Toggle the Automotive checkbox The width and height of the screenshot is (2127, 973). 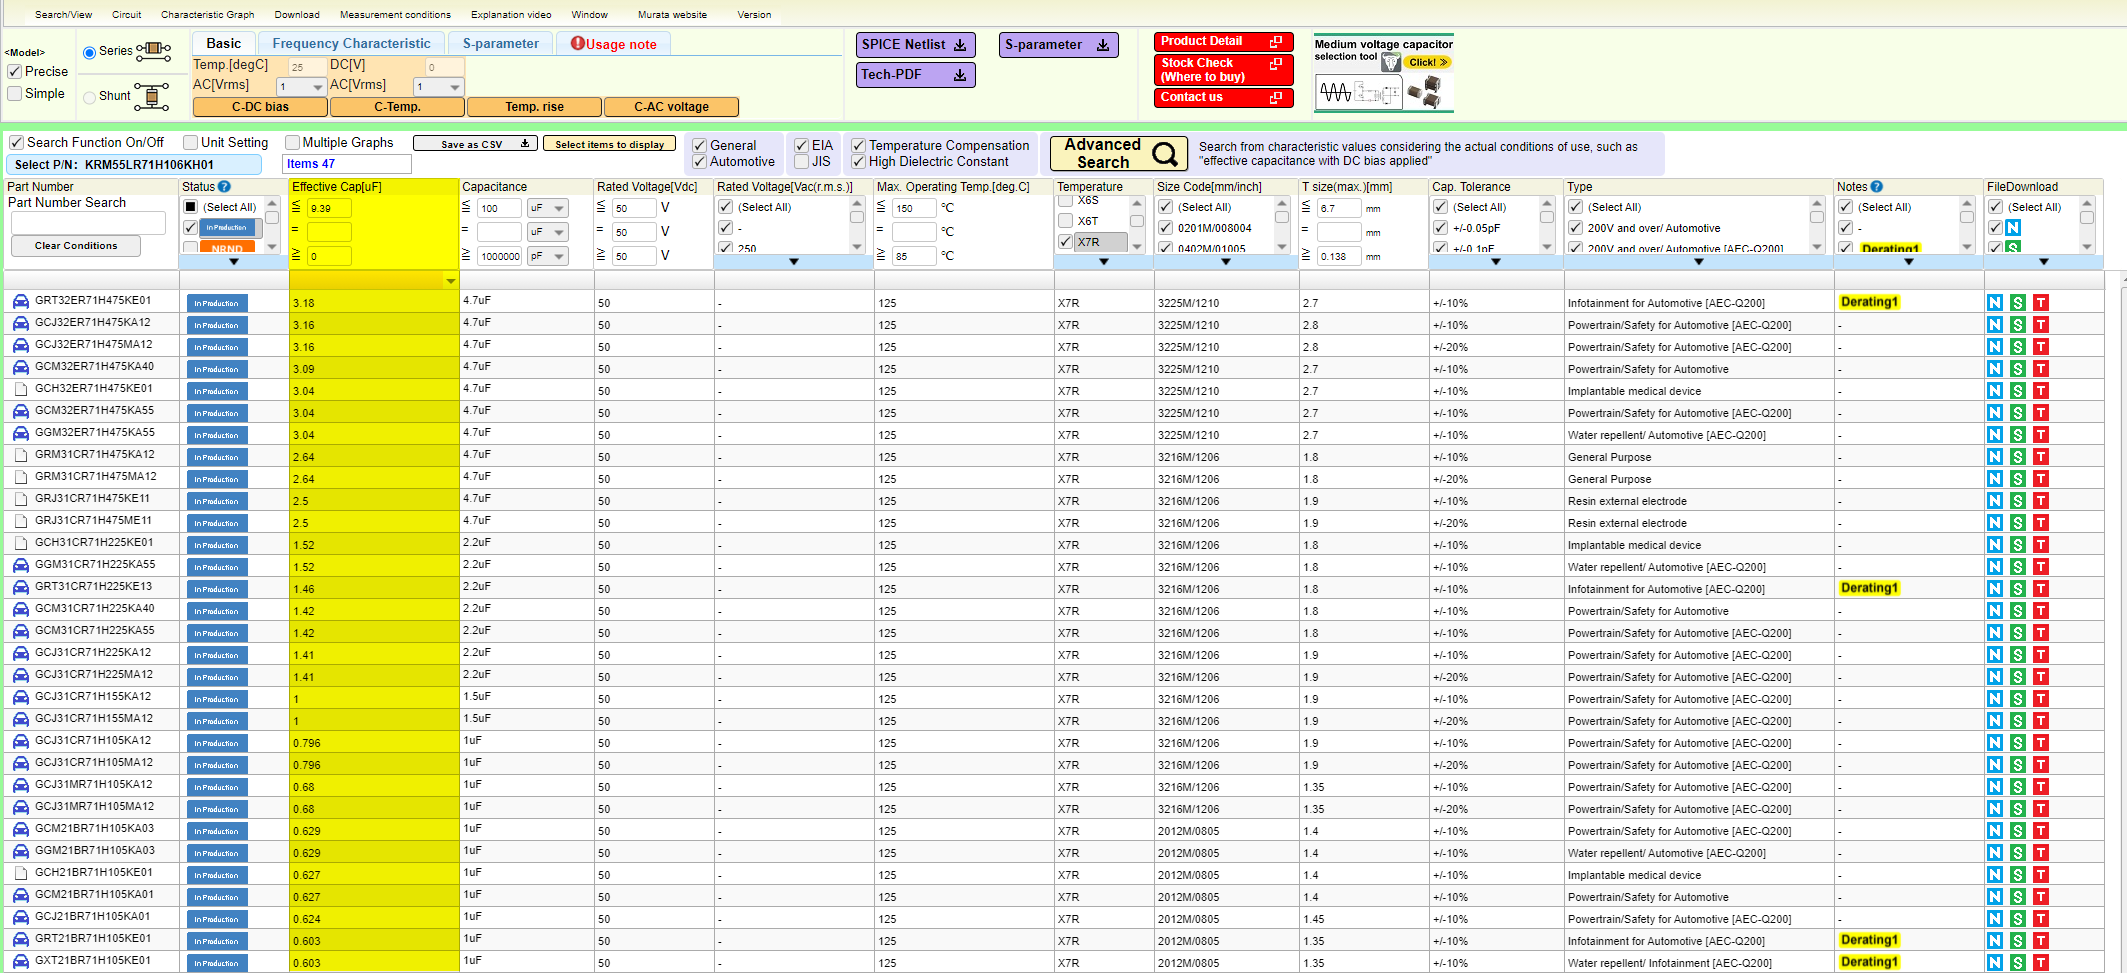click(x=700, y=162)
